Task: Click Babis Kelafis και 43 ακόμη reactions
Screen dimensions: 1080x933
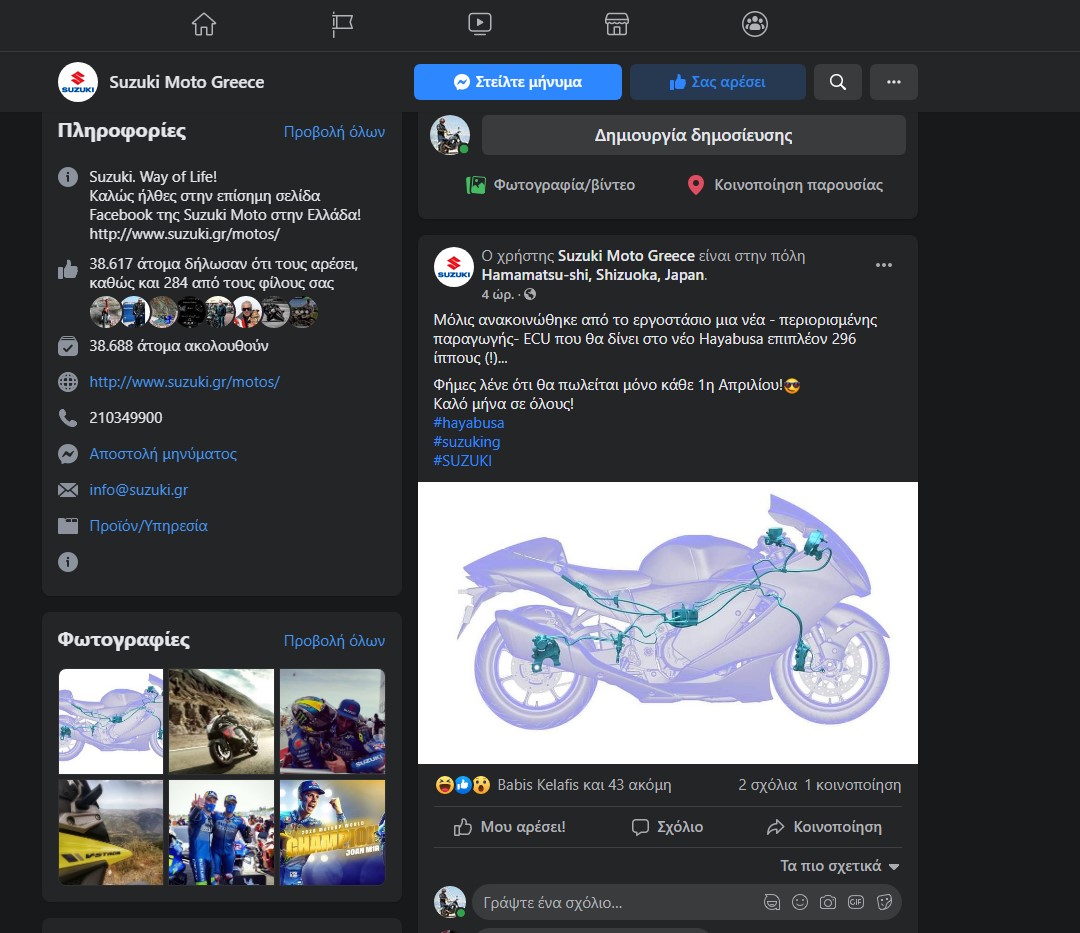Action: tap(584, 785)
